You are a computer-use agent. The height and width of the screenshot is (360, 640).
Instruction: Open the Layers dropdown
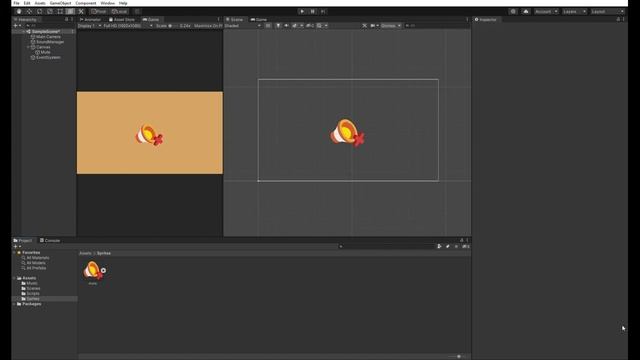click(x=574, y=11)
